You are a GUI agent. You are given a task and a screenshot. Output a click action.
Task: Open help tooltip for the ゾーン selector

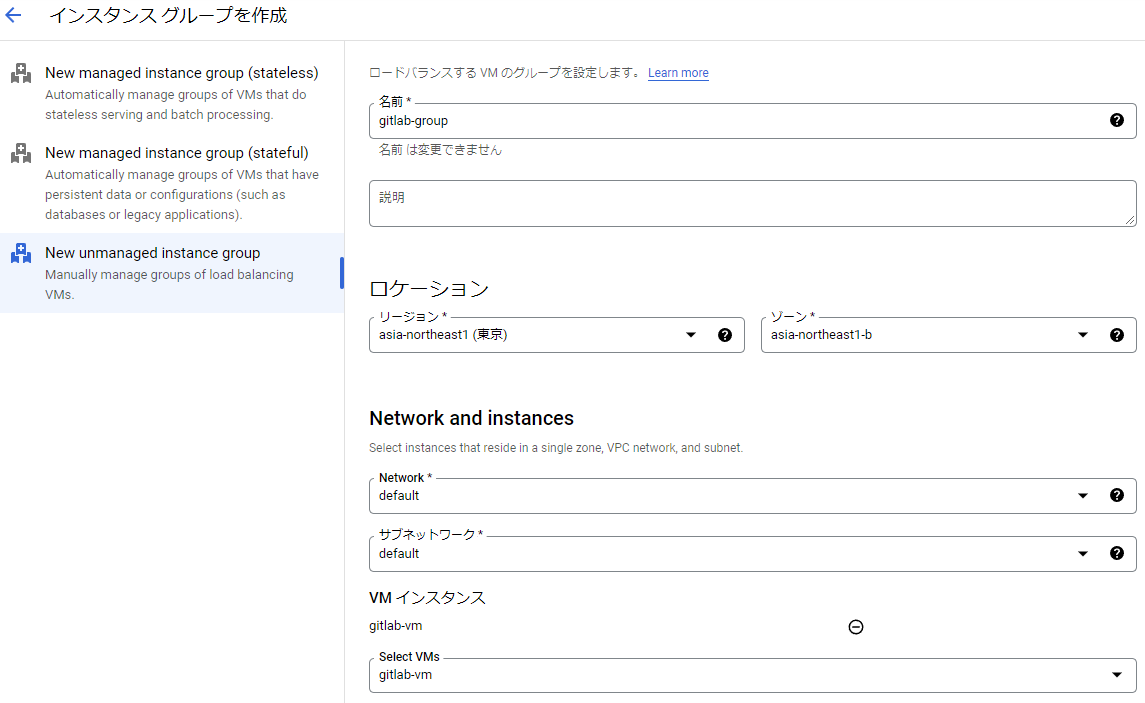1117,335
